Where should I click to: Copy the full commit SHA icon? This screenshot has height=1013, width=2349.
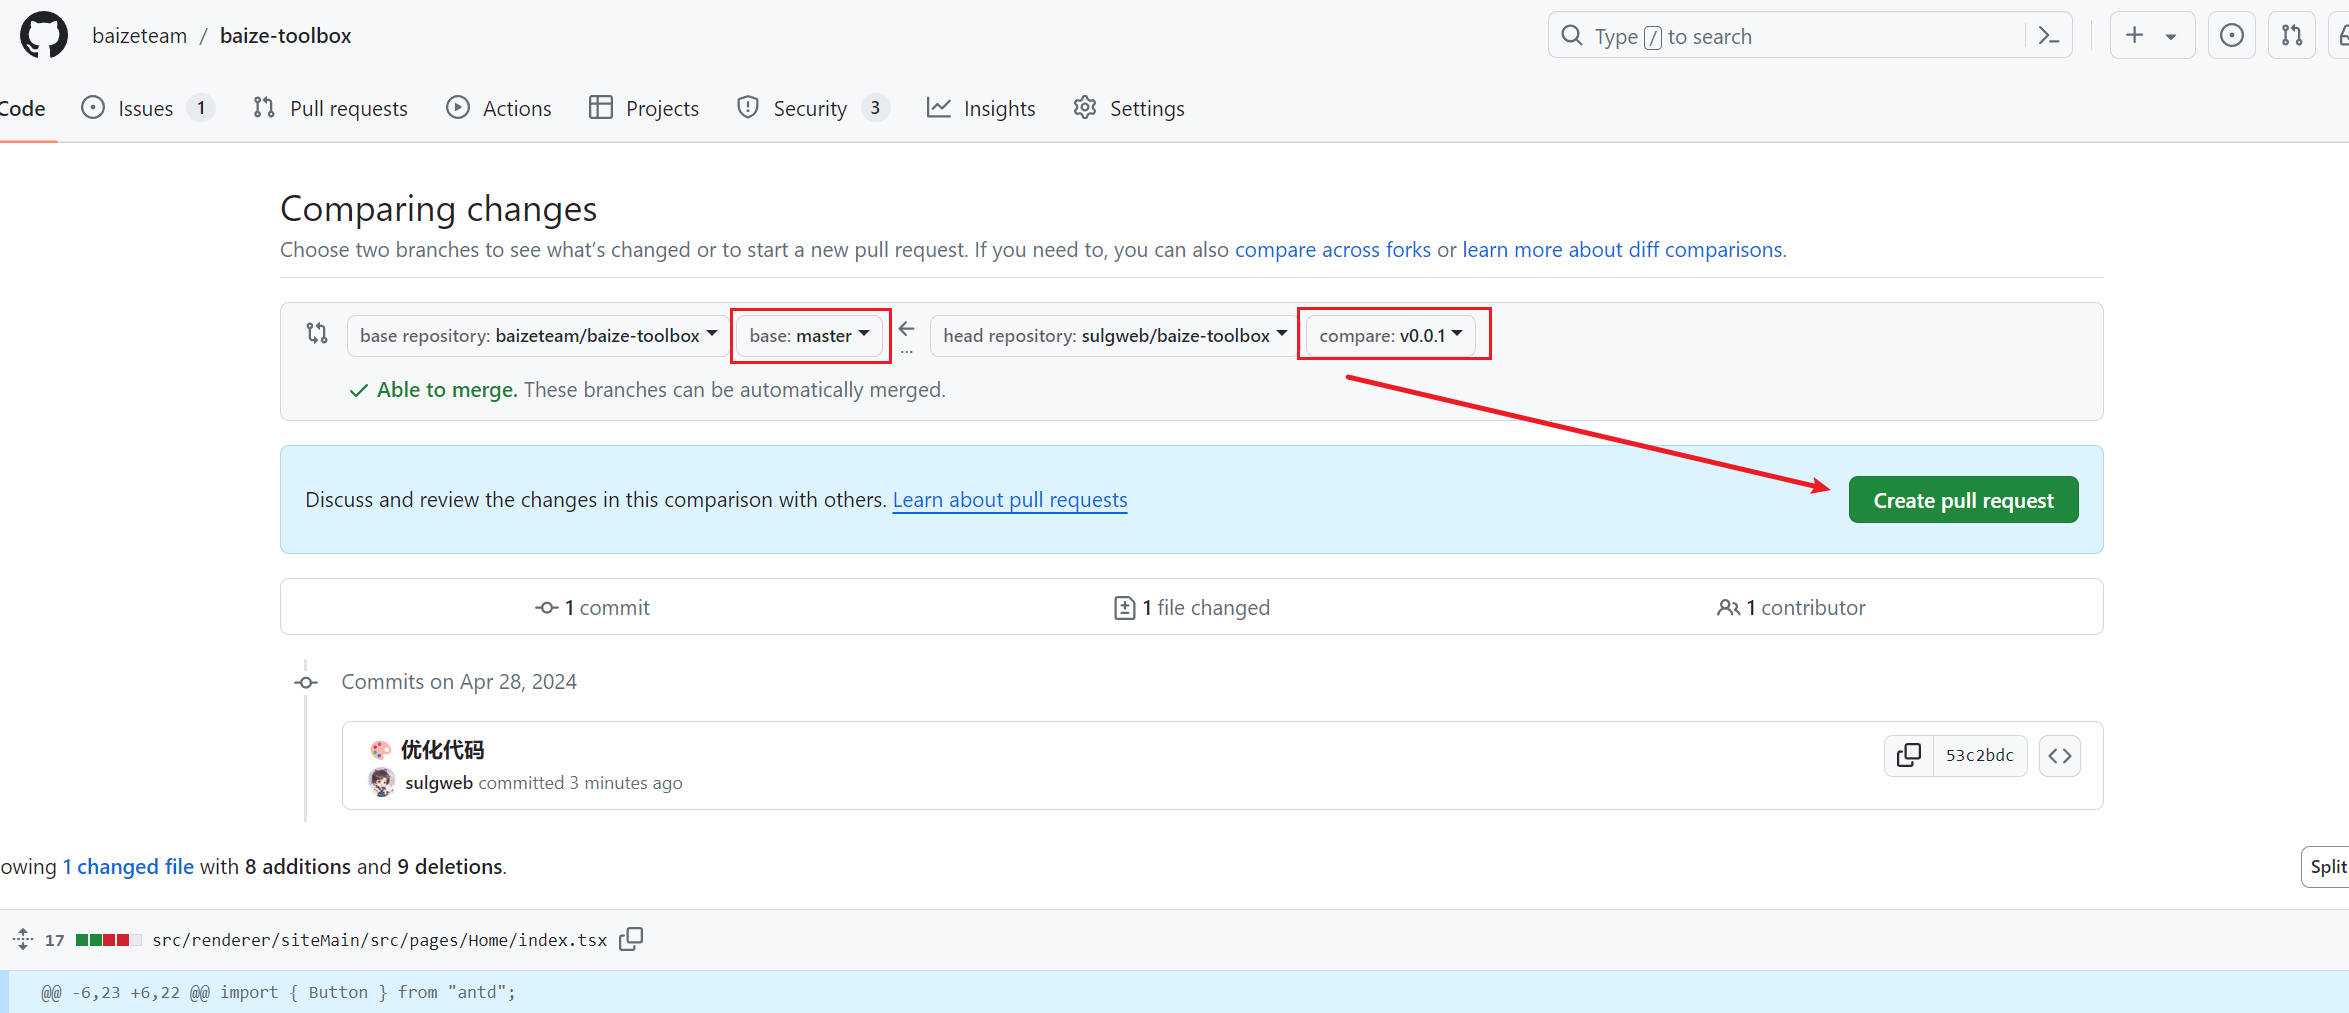(x=1909, y=756)
